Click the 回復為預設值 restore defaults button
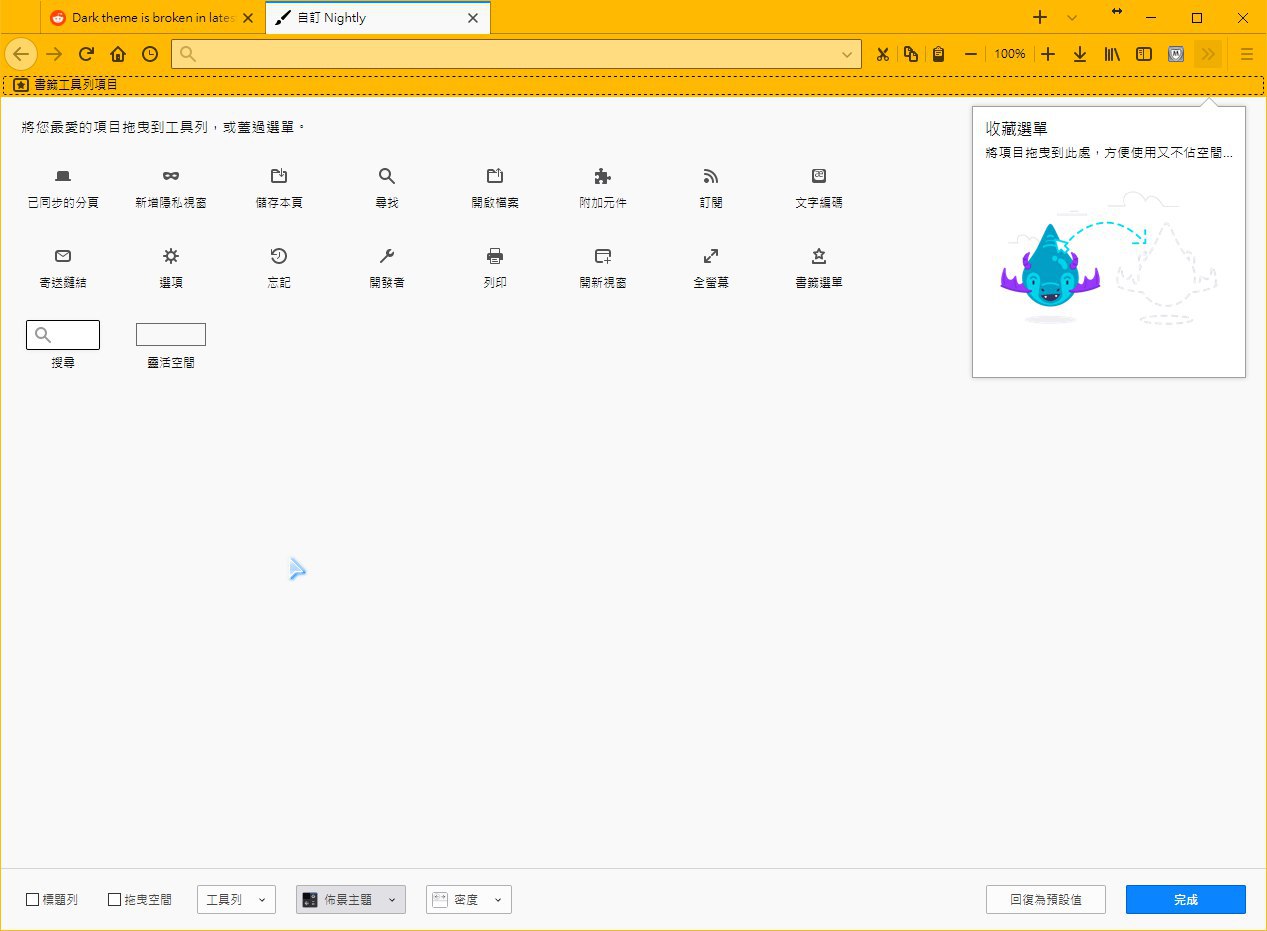 [x=1045, y=900]
